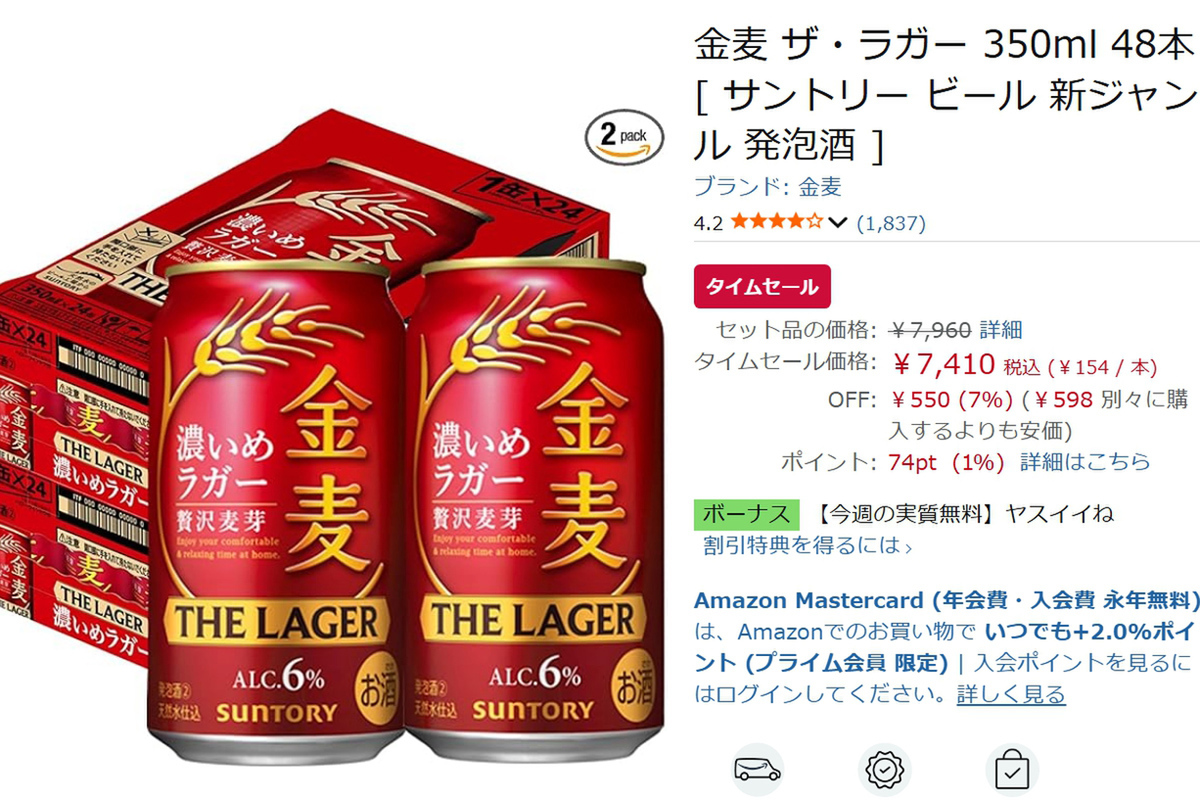Open 詳しく見る link
The image size is (1200, 800).
(1011, 693)
